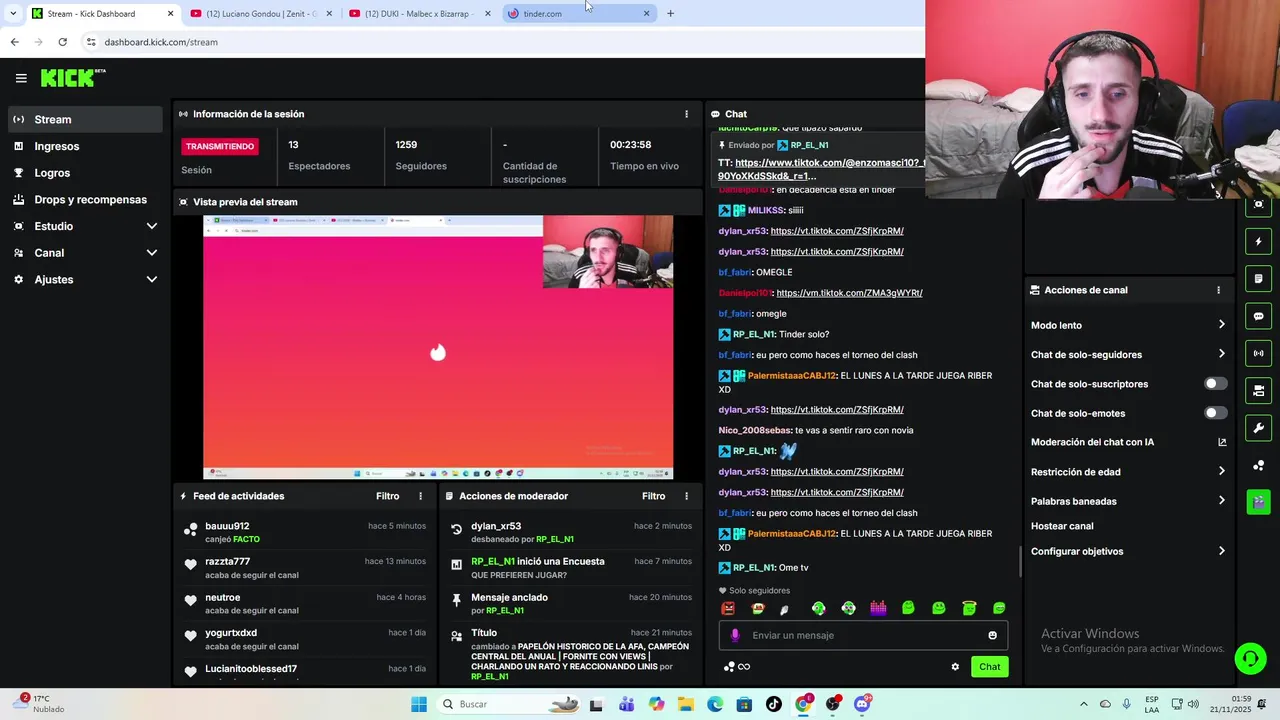Open emoji picker in chat input
This screenshot has height=720, width=1280.
pyautogui.click(x=992, y=635)
